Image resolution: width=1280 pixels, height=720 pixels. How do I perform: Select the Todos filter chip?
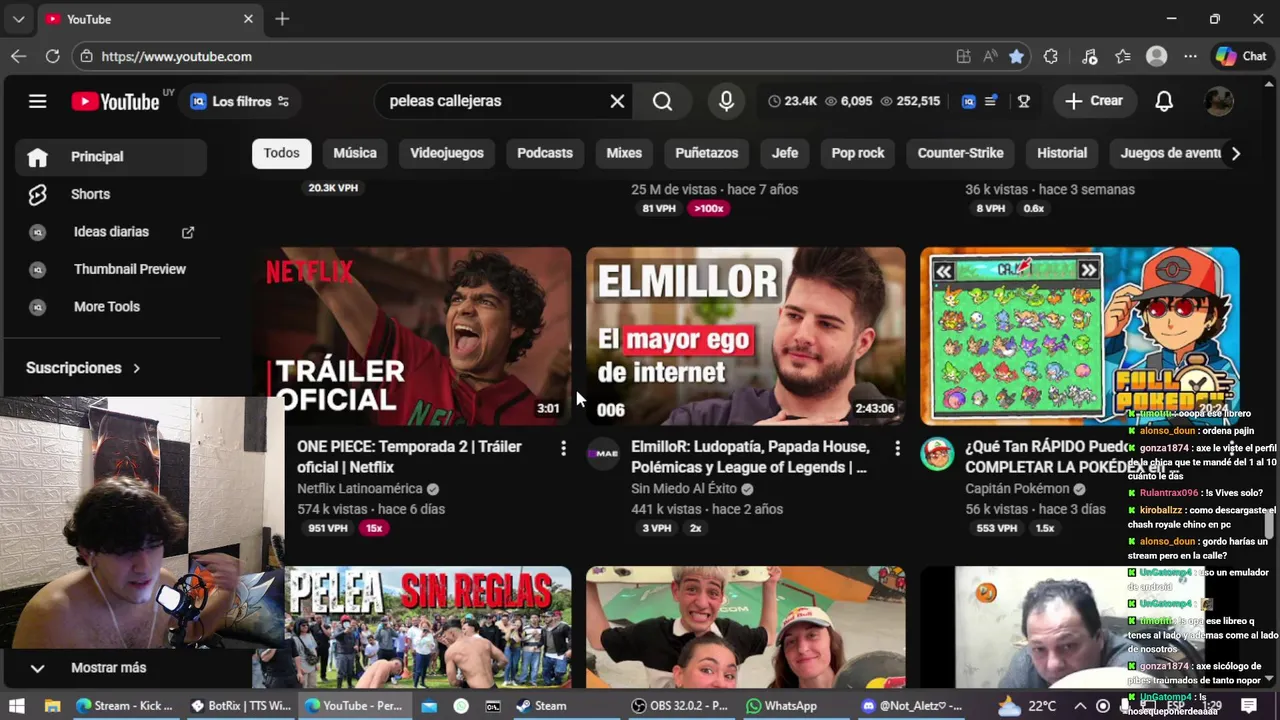(281, 153)
